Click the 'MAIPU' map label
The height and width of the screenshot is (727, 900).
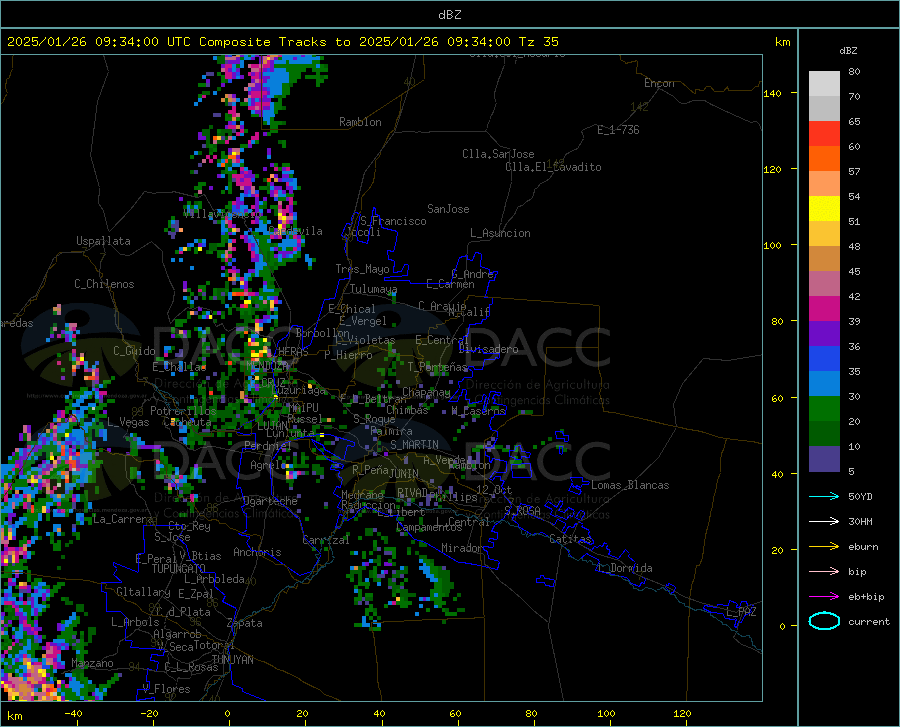click(x=303, y=407)
